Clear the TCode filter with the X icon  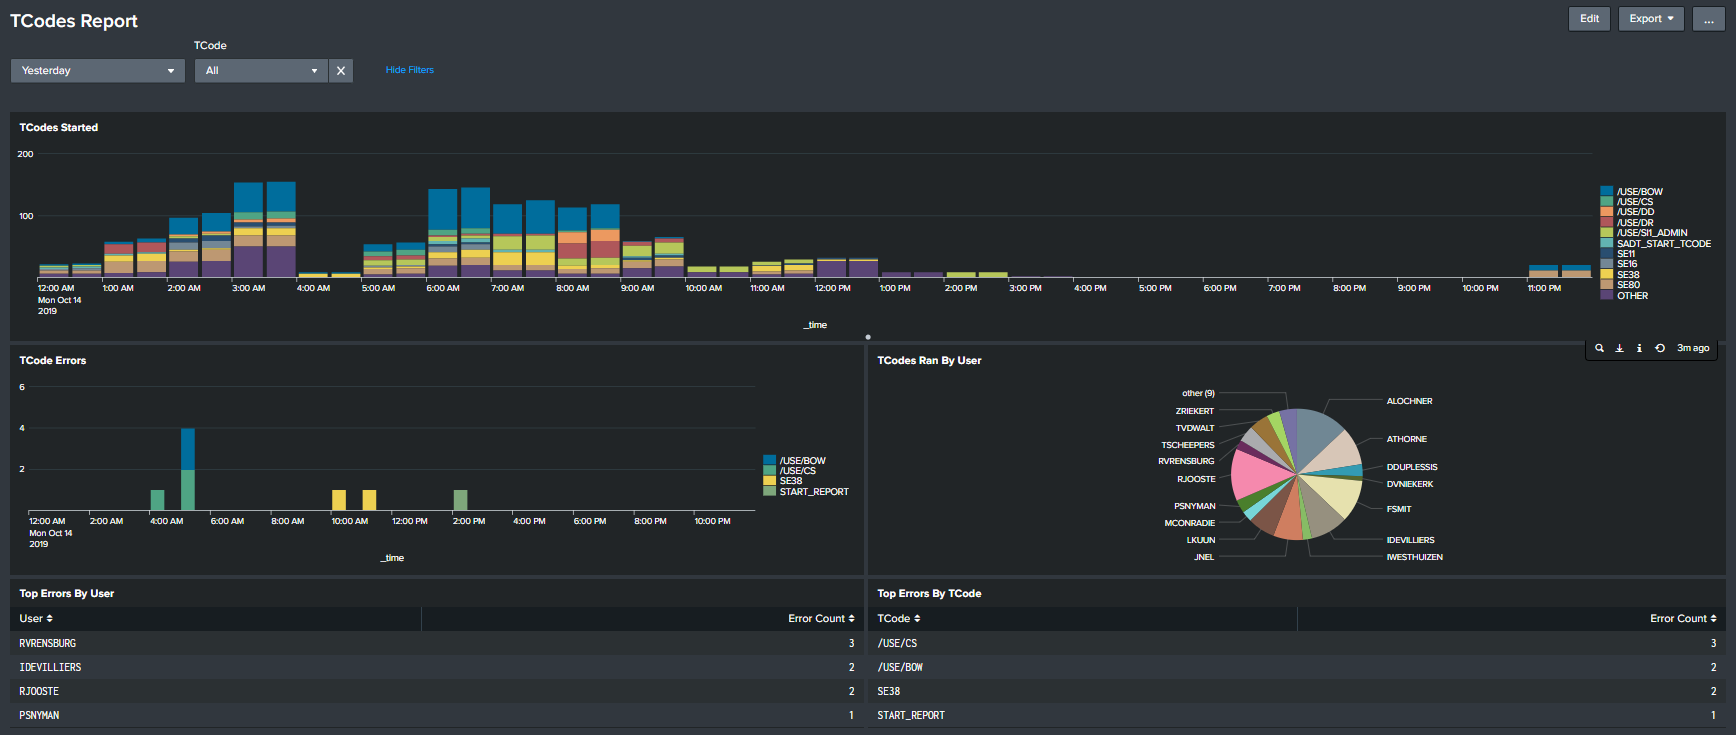[x=341, y=71]
